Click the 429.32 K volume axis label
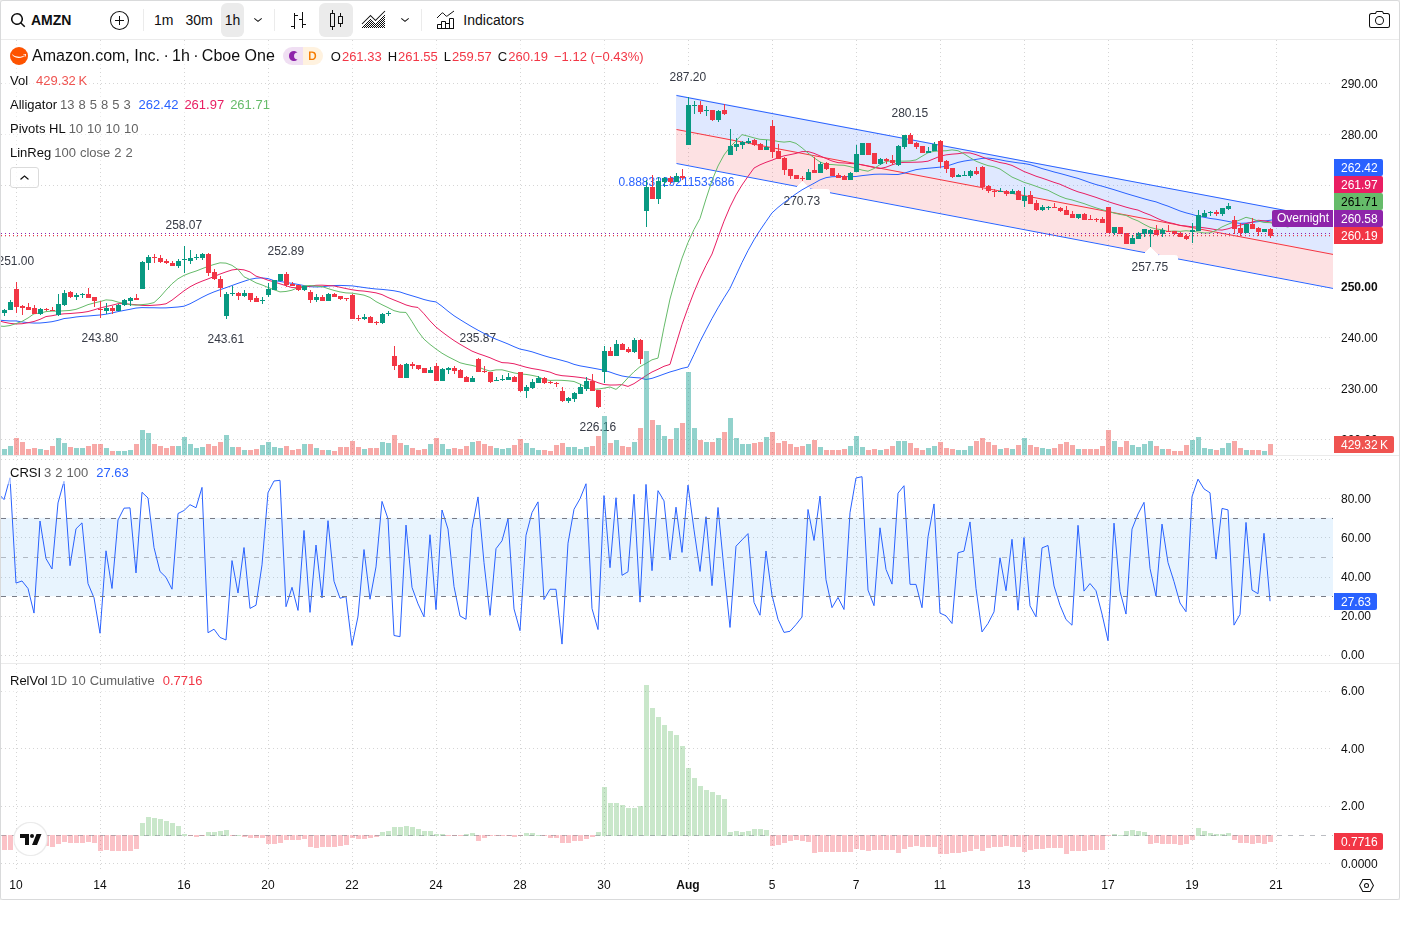1420x950 pixels. pos(1365,445)
